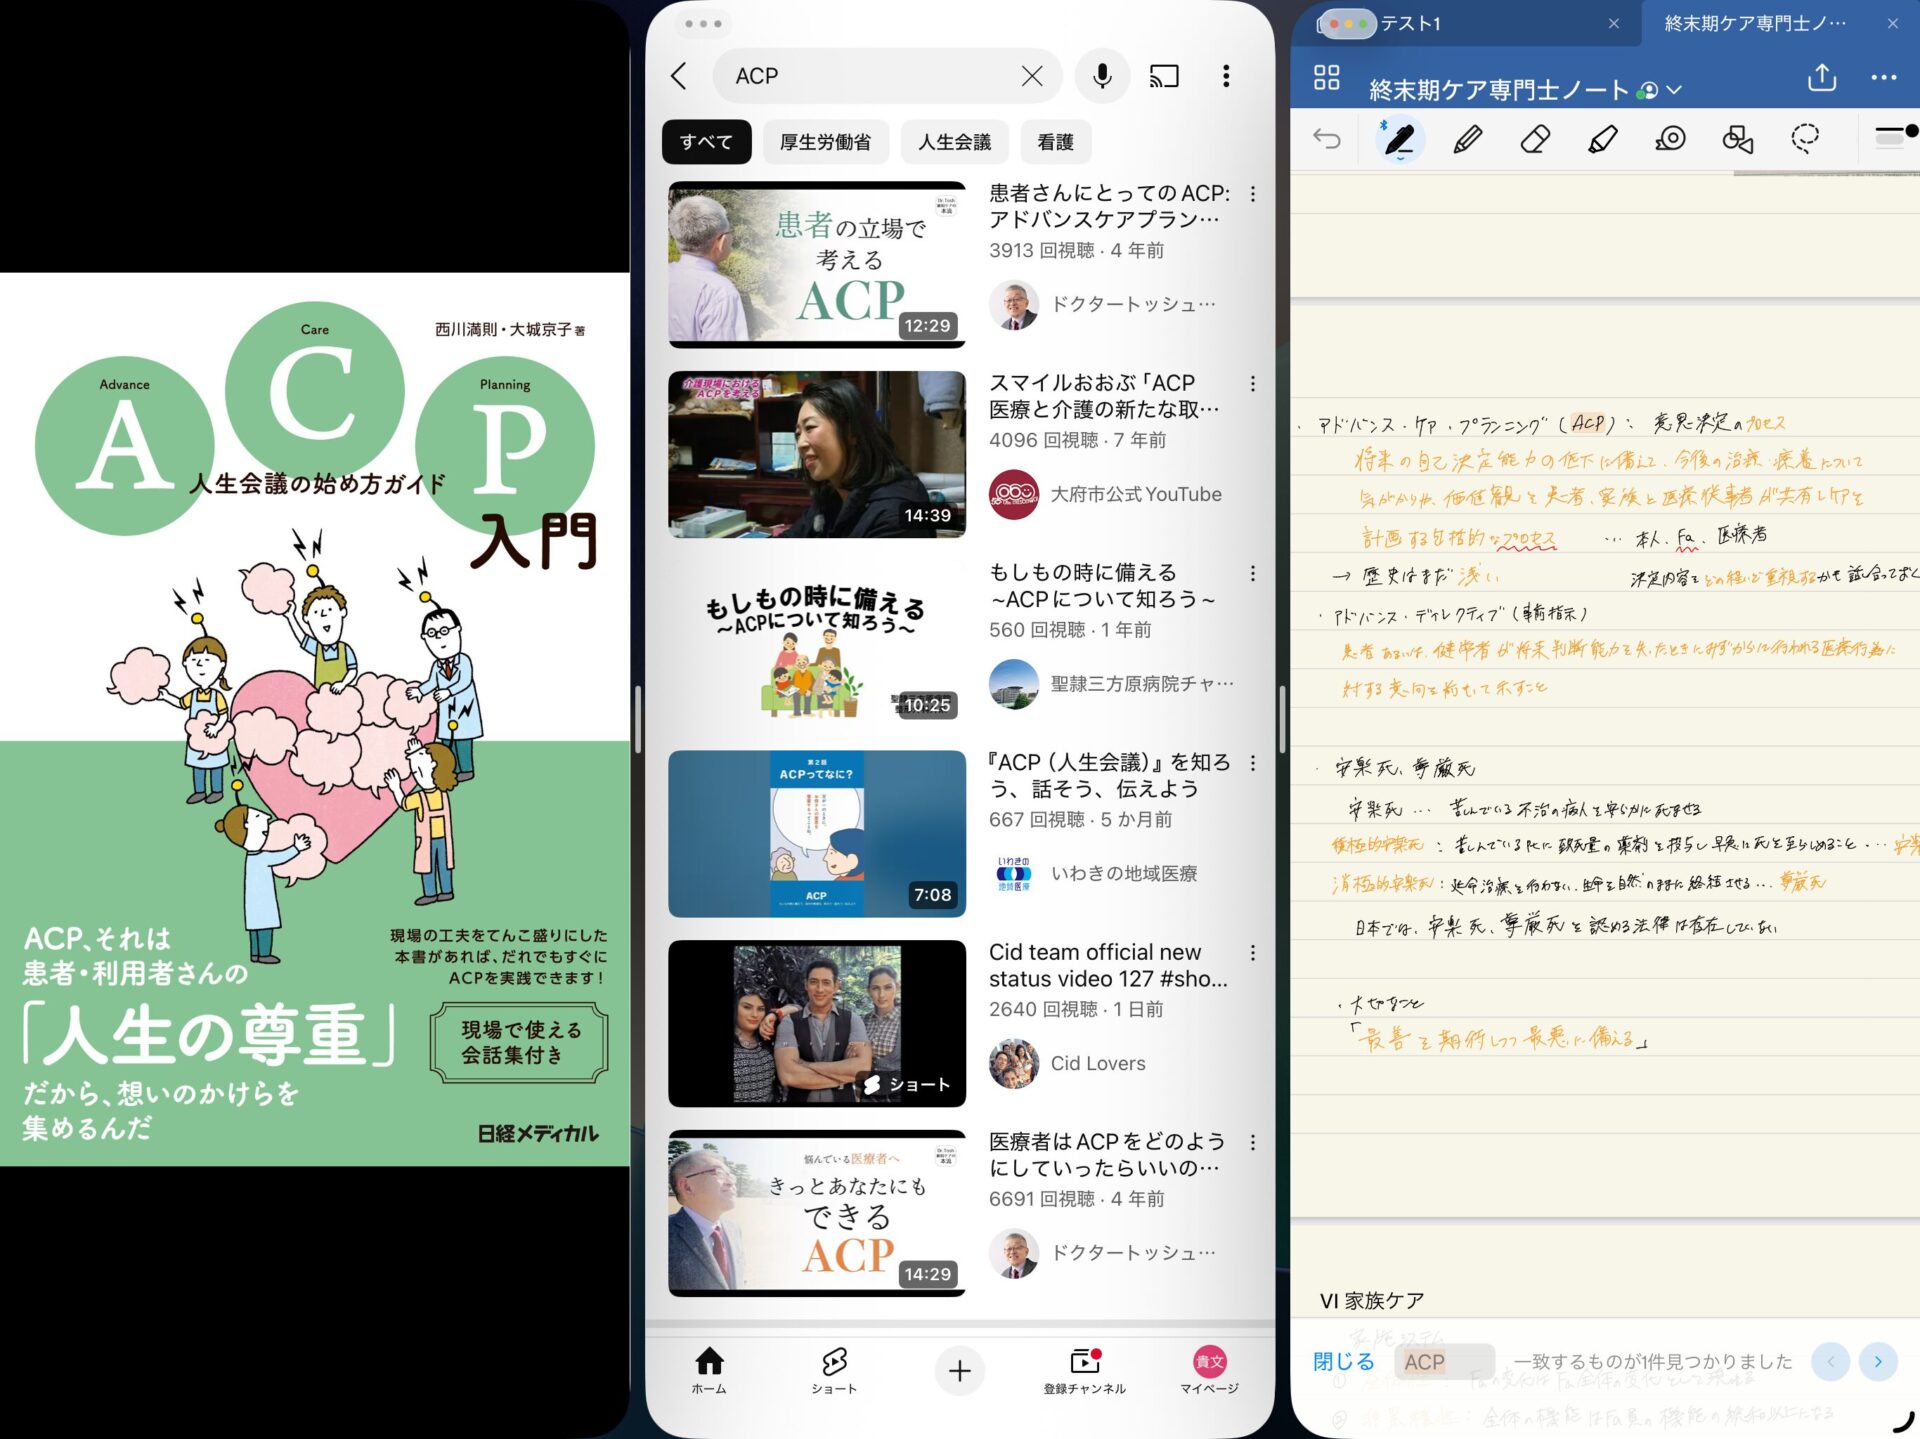Open options menu for 患者さんにとってのACP video
Screen dimensions: 1920x1439
1253,194
